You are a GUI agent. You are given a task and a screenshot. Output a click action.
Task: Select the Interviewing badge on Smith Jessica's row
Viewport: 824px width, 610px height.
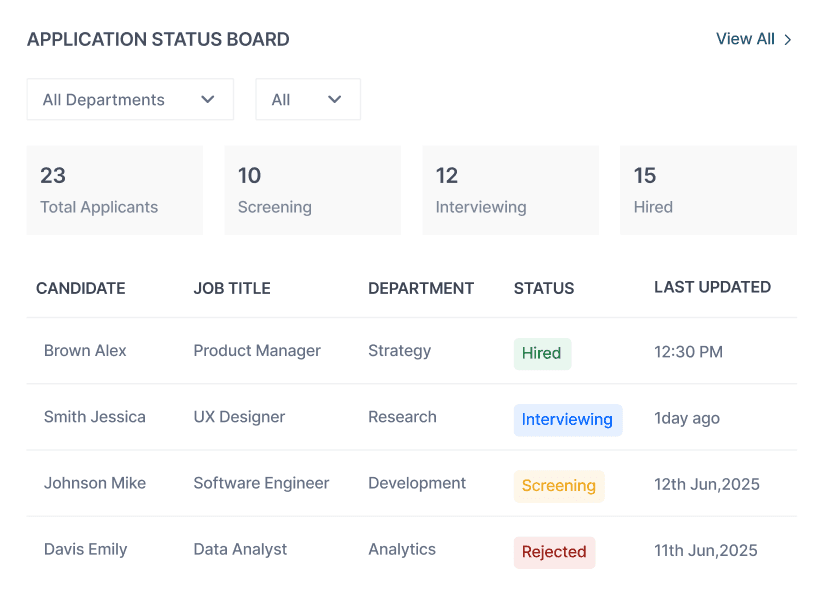coord(568,419)
